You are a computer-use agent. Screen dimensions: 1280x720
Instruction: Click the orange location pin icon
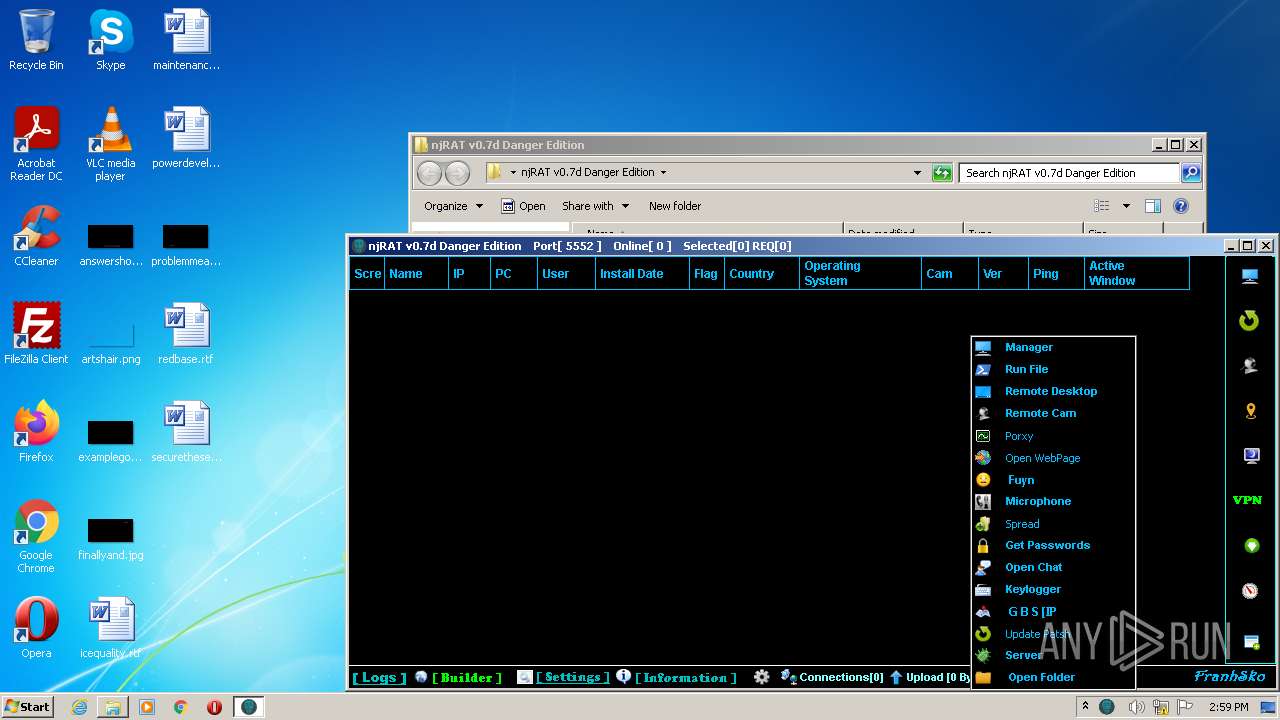1250,411
